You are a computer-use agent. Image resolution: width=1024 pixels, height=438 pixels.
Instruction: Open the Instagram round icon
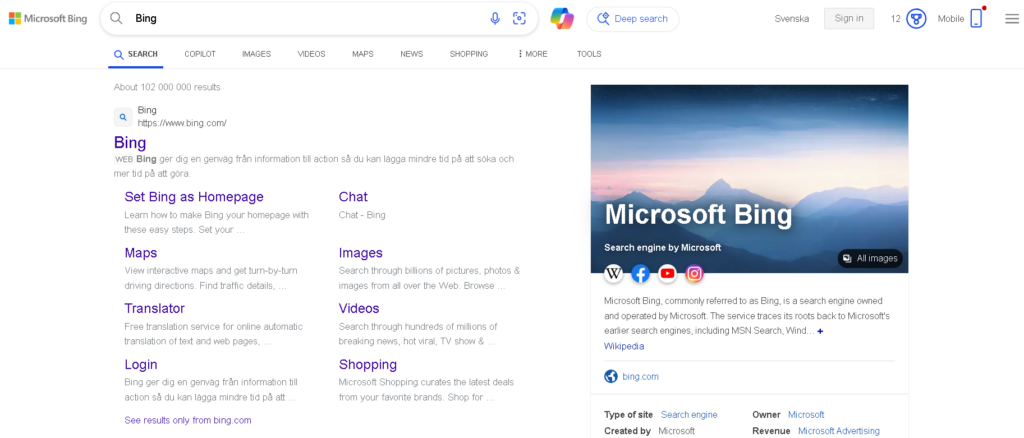(695, 274)
